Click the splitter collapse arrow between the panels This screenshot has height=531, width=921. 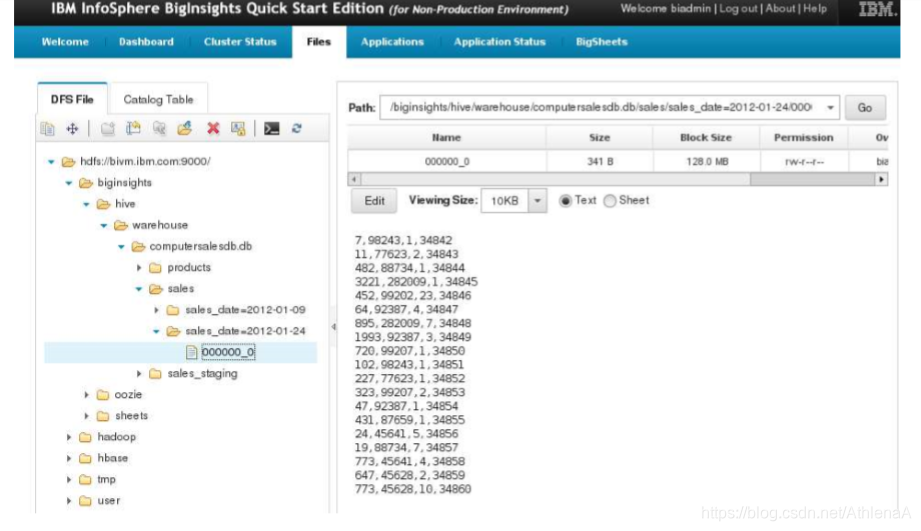tap(334, 327)
